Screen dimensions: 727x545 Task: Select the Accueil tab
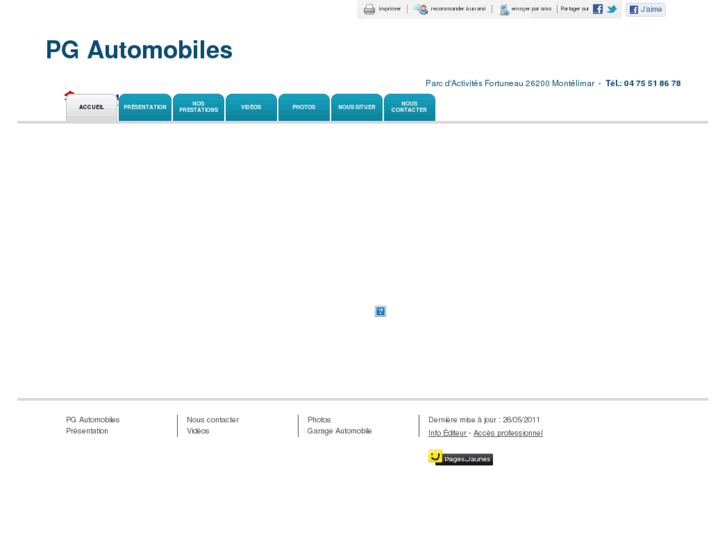[x=92, y=107]
